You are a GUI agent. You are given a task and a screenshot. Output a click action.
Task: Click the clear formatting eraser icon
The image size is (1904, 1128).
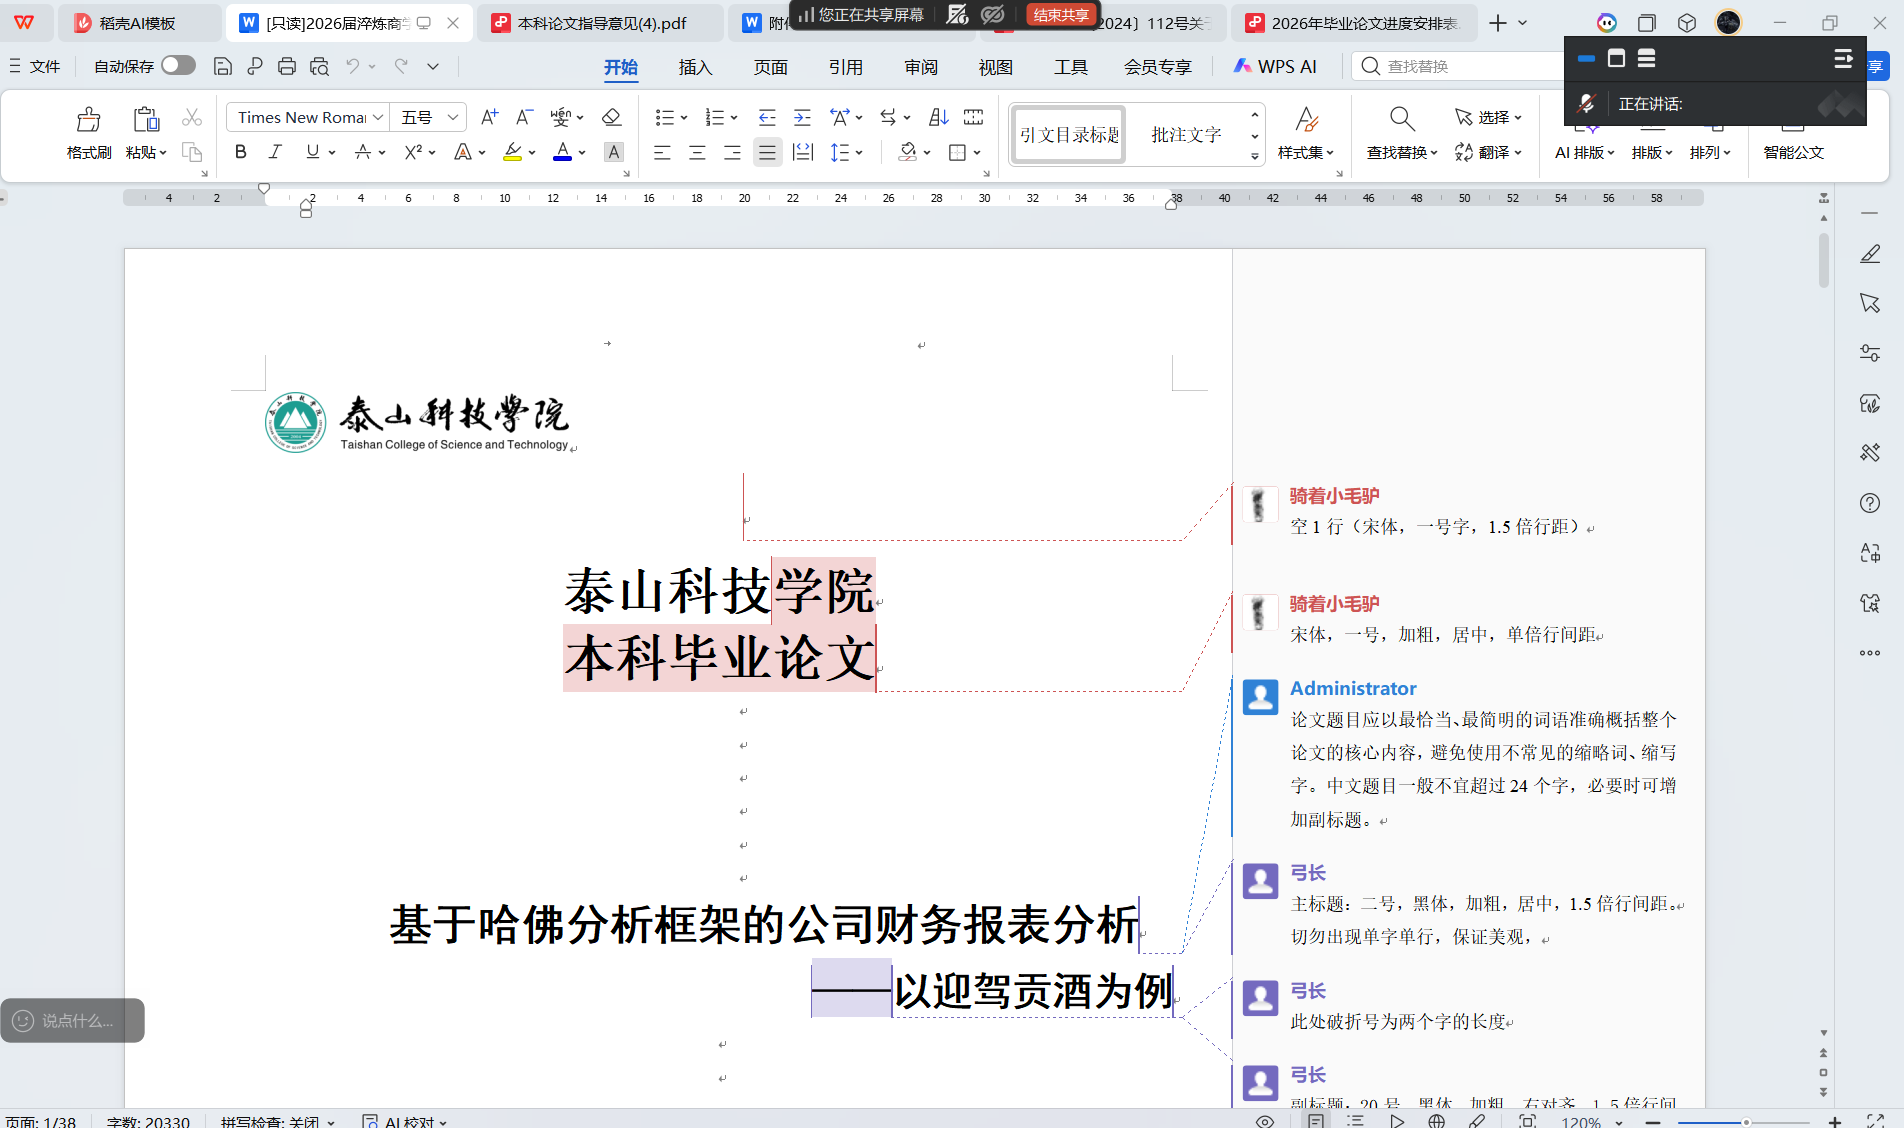[x=611, y=117]
